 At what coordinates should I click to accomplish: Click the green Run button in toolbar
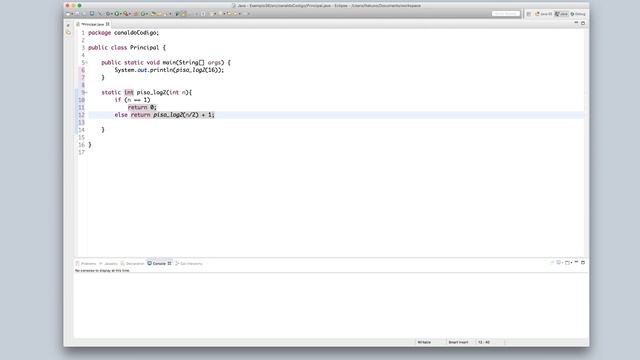point(117,14)
